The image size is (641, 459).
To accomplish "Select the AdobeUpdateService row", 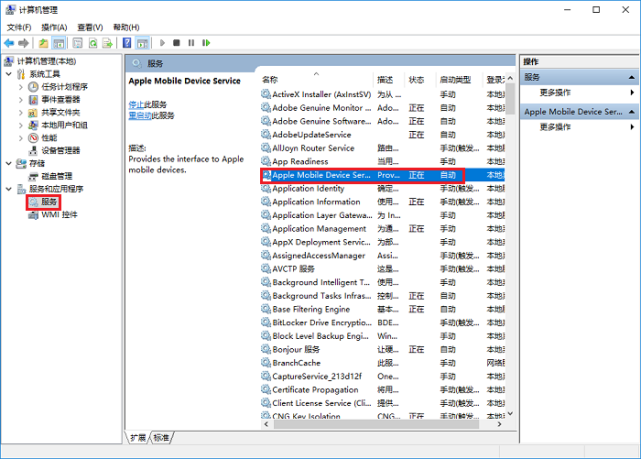I will [383, 134].
